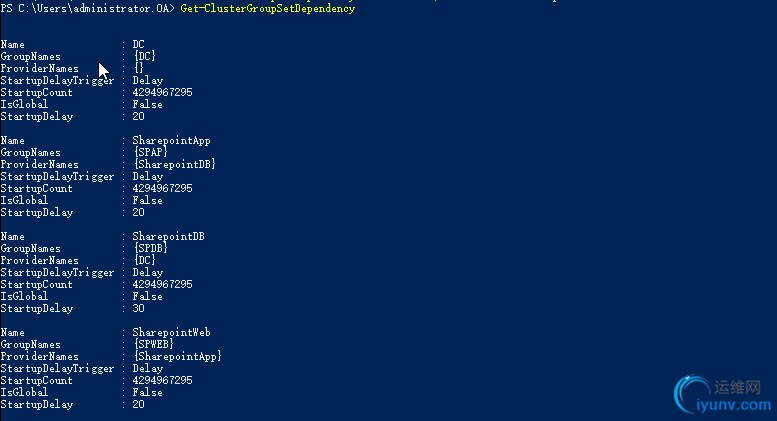Click the {DC} GroupNames value of DC set
Viewport: 777px width, 421px height.
[x=145, y=56]
